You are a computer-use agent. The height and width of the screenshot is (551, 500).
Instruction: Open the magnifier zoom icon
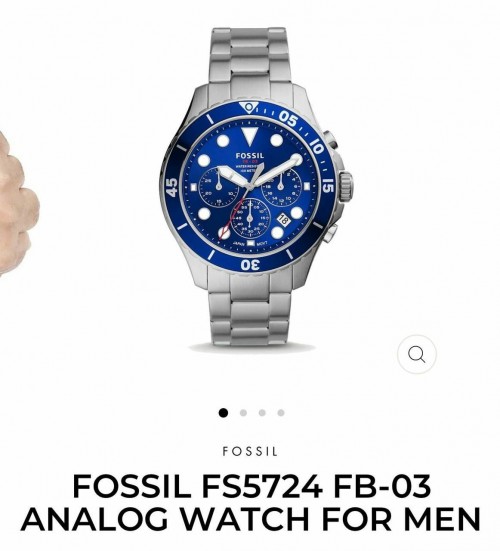(x=417, y=354)
